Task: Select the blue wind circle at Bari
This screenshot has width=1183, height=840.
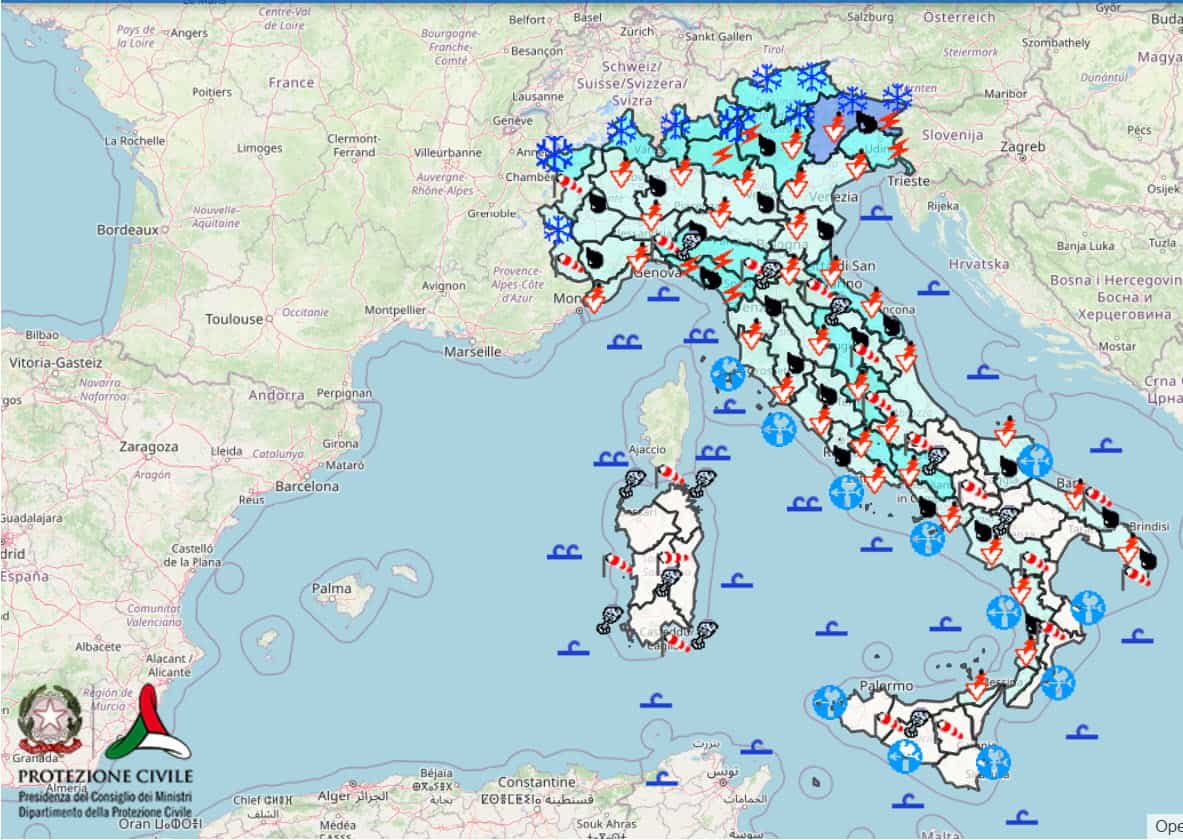Action: tap(1034, 460)
